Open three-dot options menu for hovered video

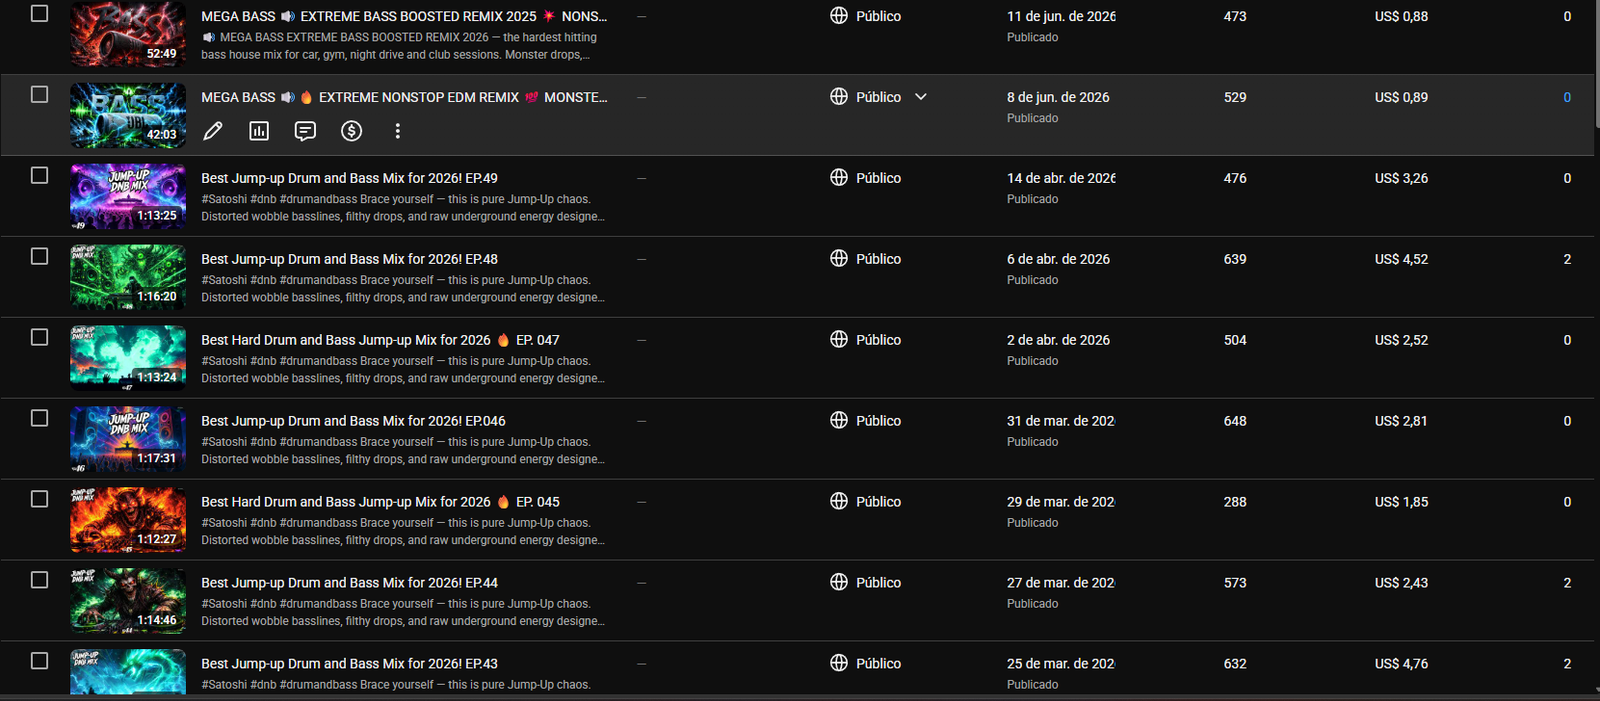[397, 131]
